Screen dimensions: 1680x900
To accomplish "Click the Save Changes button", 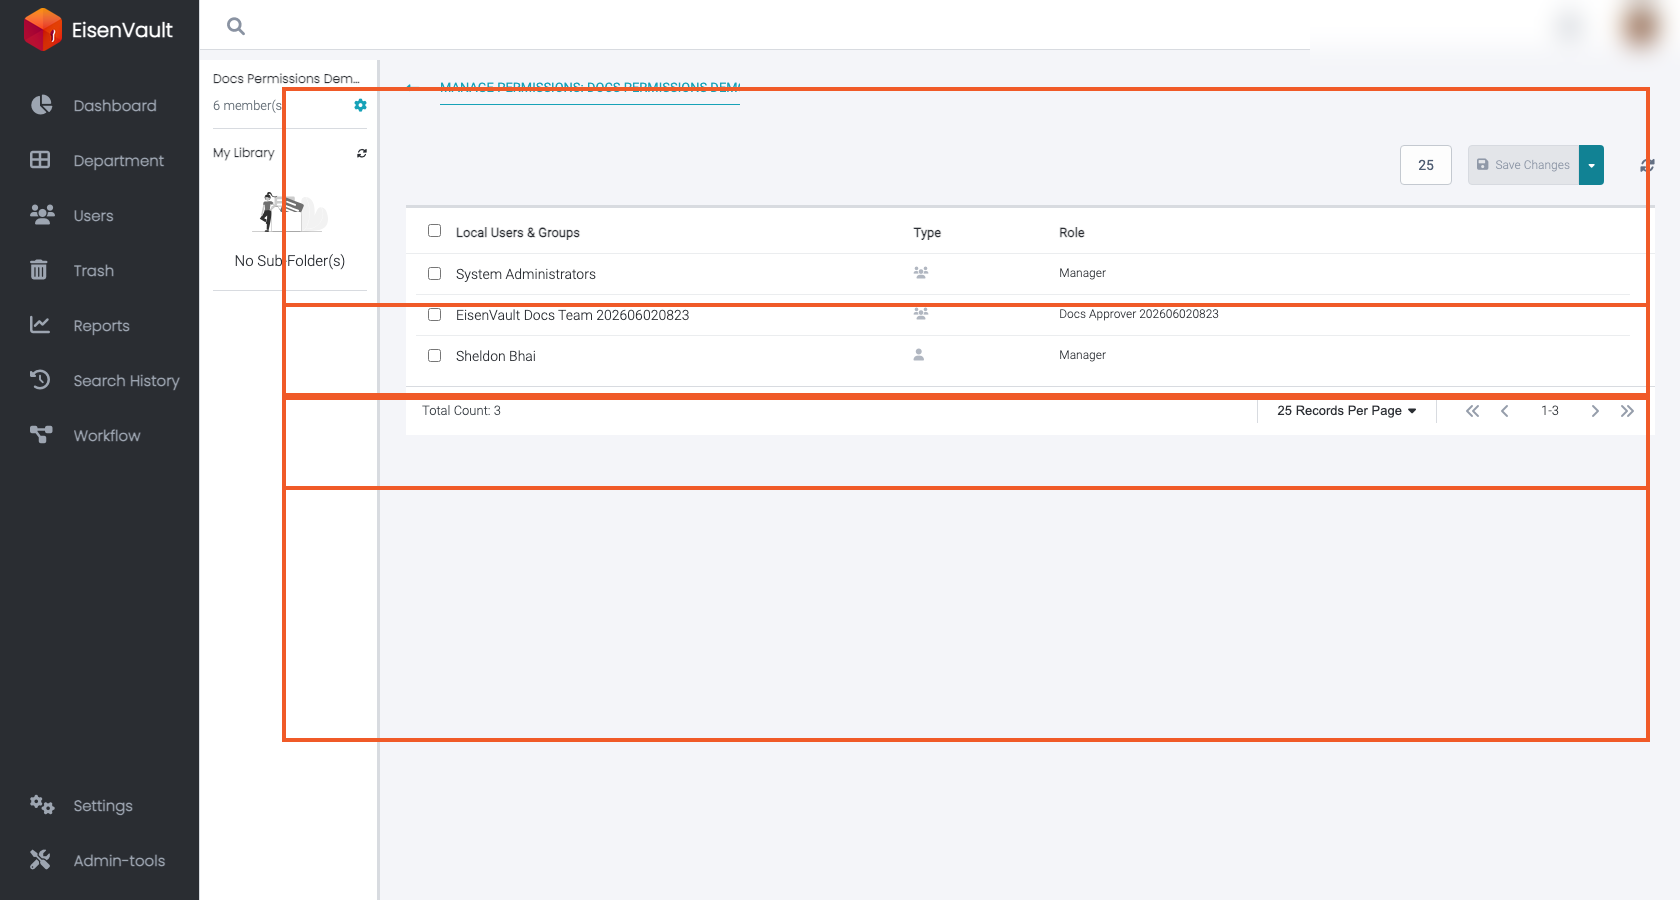I will point(1523,165).
